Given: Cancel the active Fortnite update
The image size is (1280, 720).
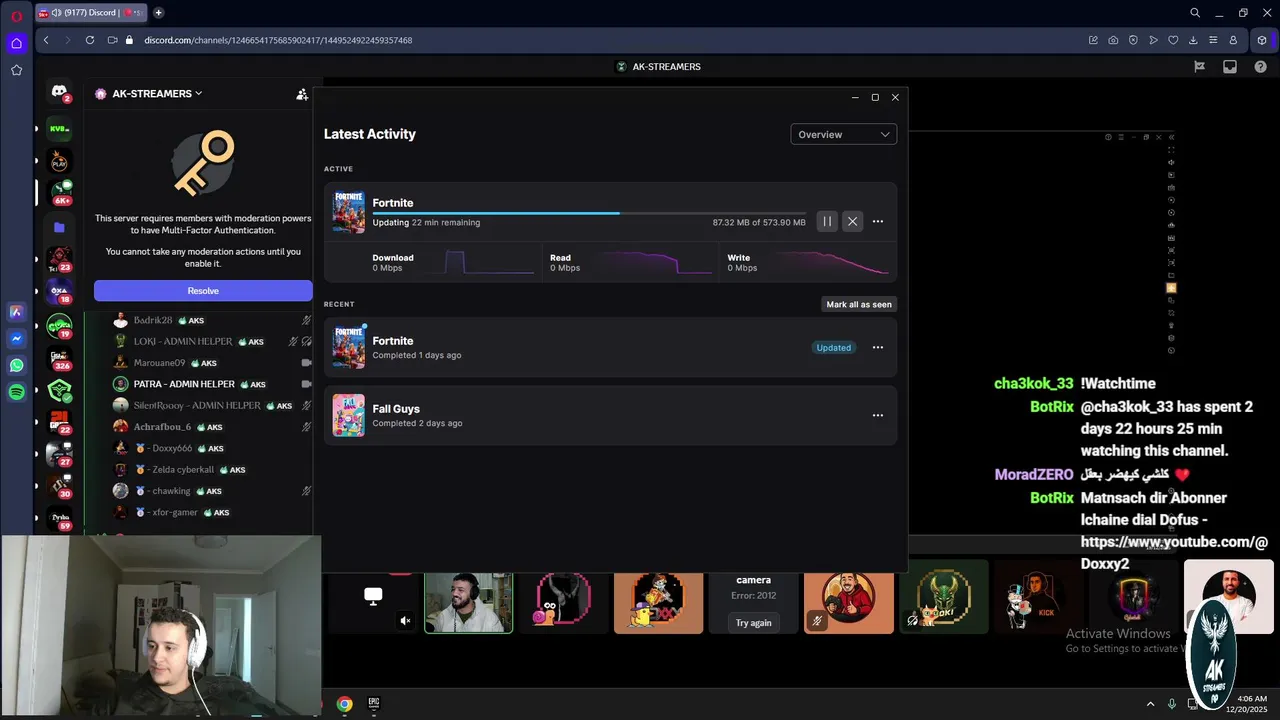Looking at the screenshot, I should [852, 222].
